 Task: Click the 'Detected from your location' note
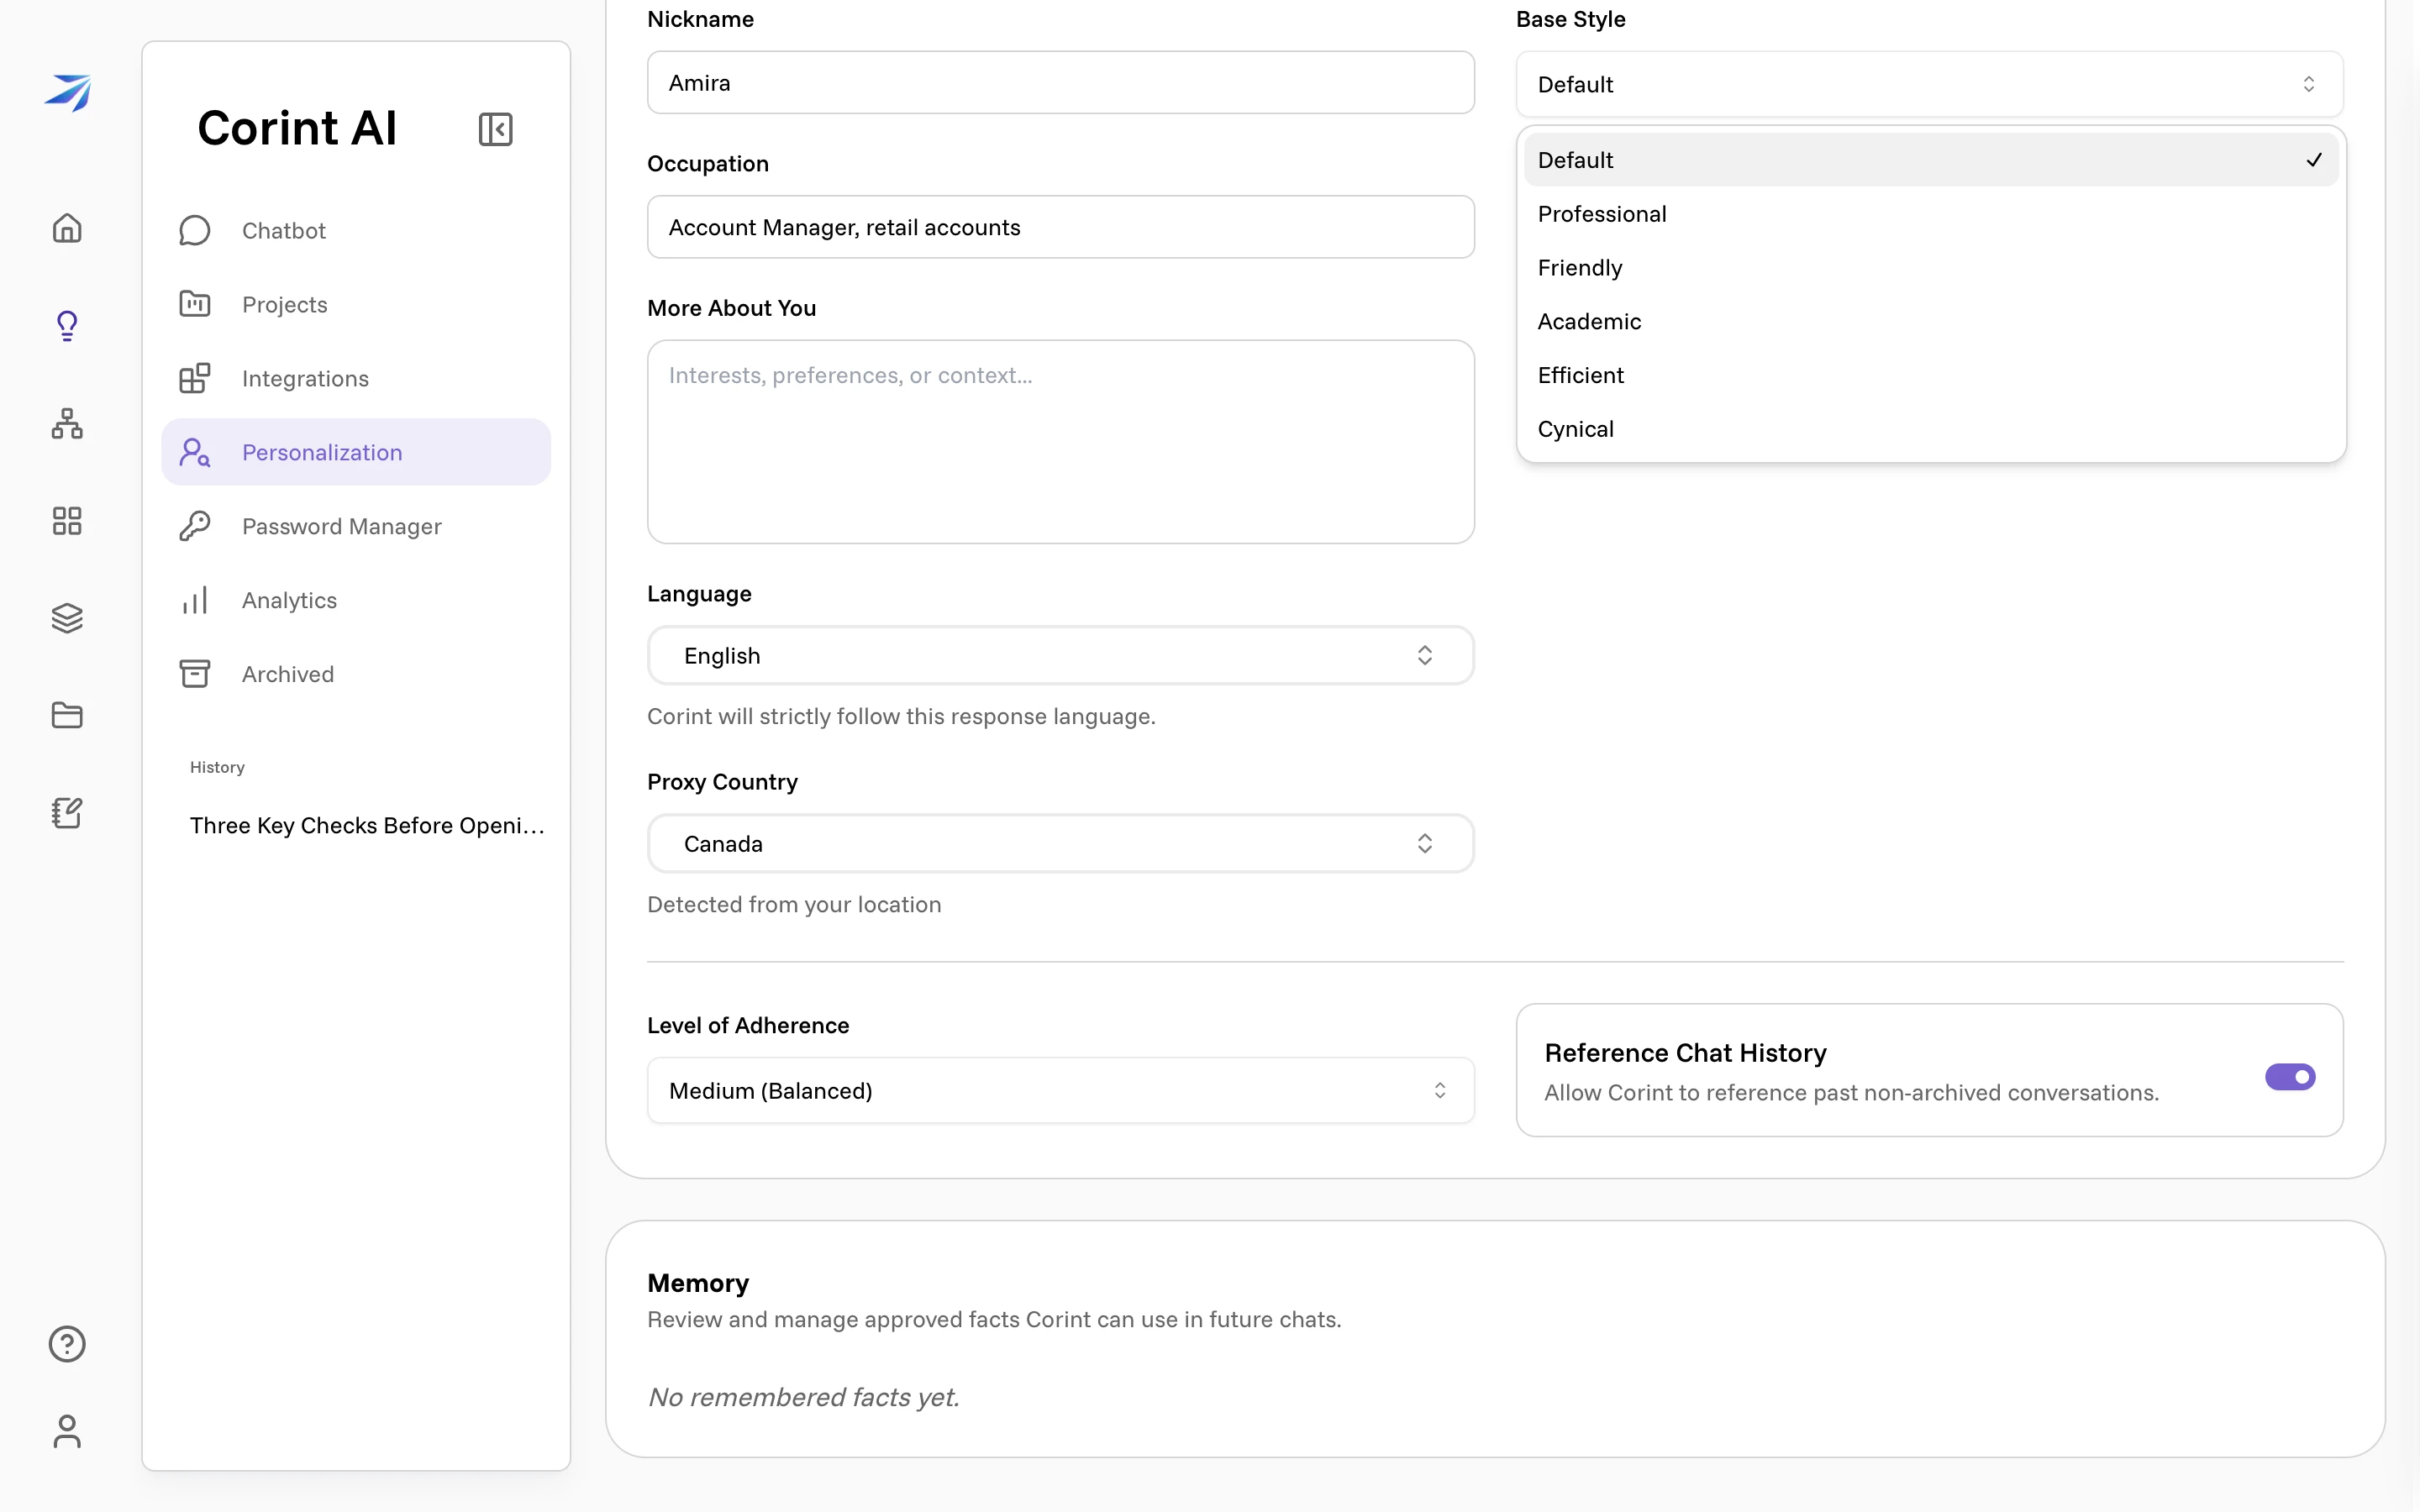(x=794, y=904)
